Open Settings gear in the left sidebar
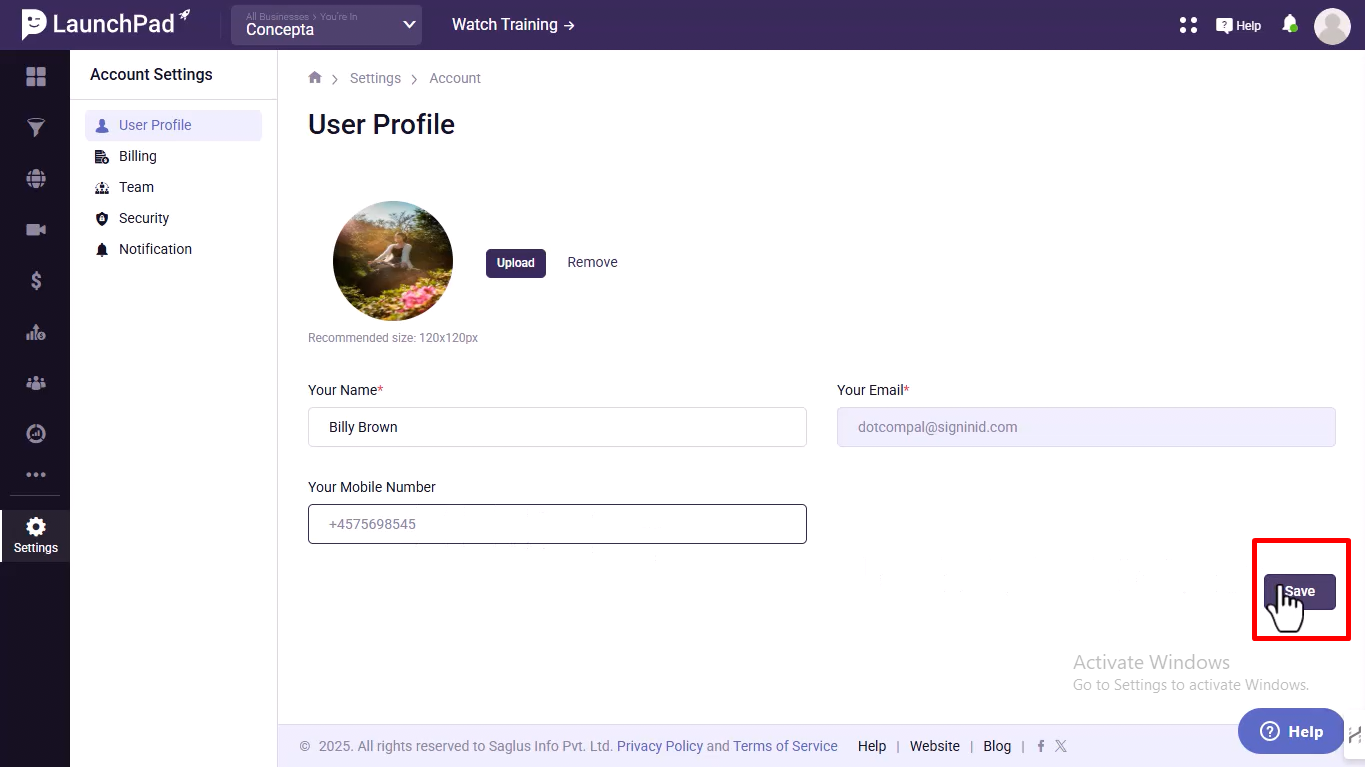Viewport: 1365px width, 767px height. click(x=36, y=536)
